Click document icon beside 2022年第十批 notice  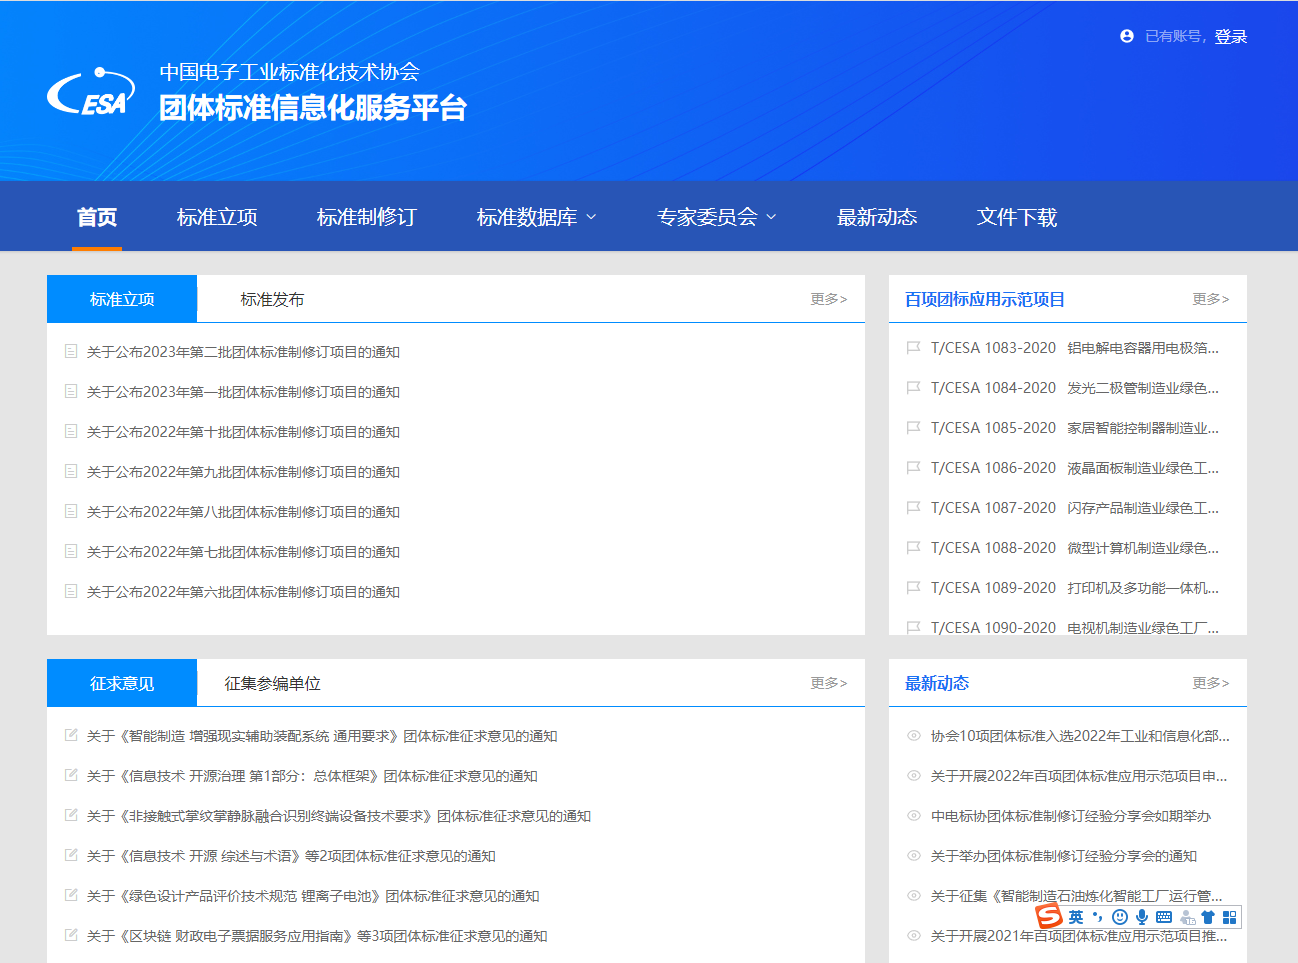[x=71, y=431]
